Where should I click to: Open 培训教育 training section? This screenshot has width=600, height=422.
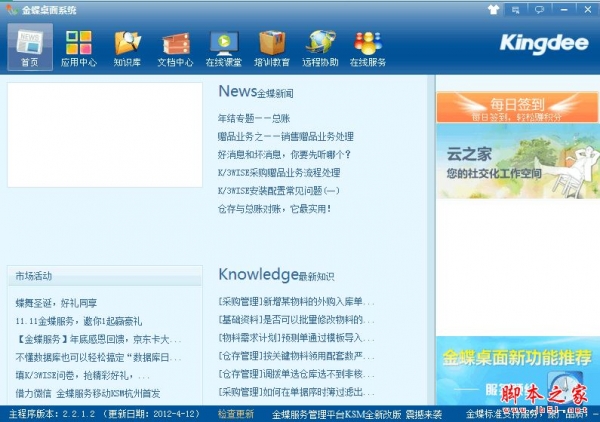pyautogui.click(x=272, y=48)
